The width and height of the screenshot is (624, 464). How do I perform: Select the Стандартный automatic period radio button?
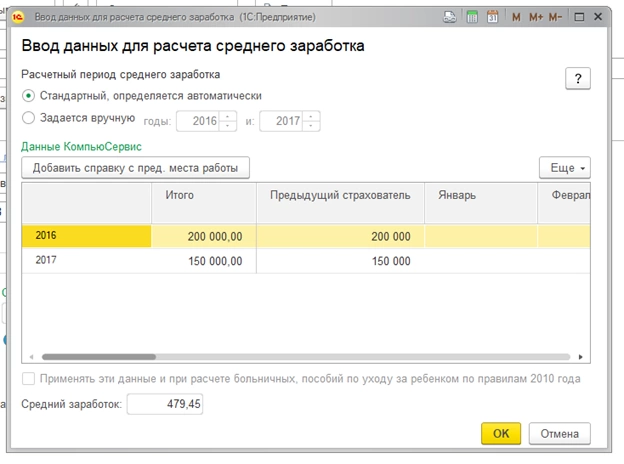pos(28,96)
